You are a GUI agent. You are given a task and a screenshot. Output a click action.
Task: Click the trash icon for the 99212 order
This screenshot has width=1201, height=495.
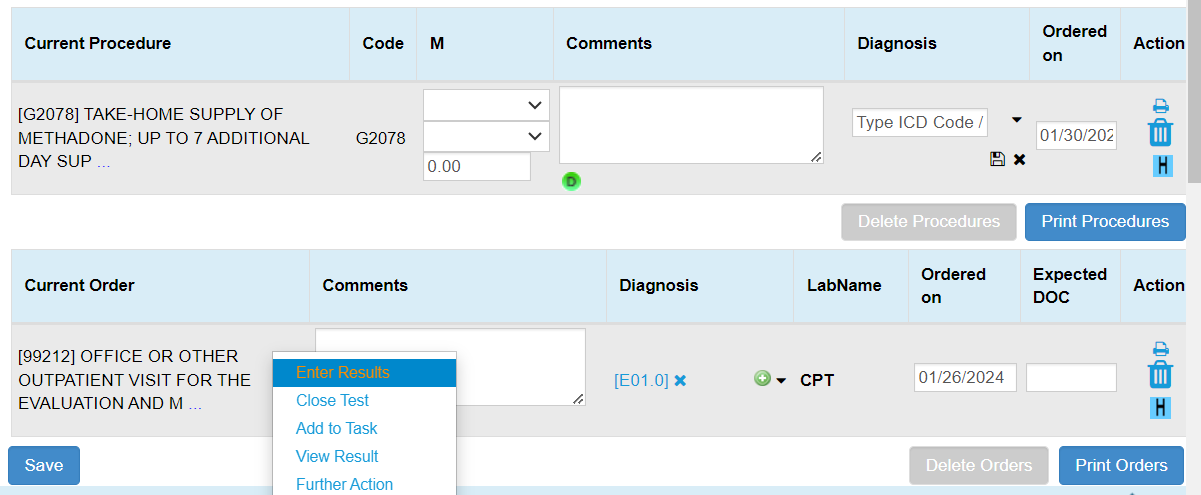(1160, 376)
